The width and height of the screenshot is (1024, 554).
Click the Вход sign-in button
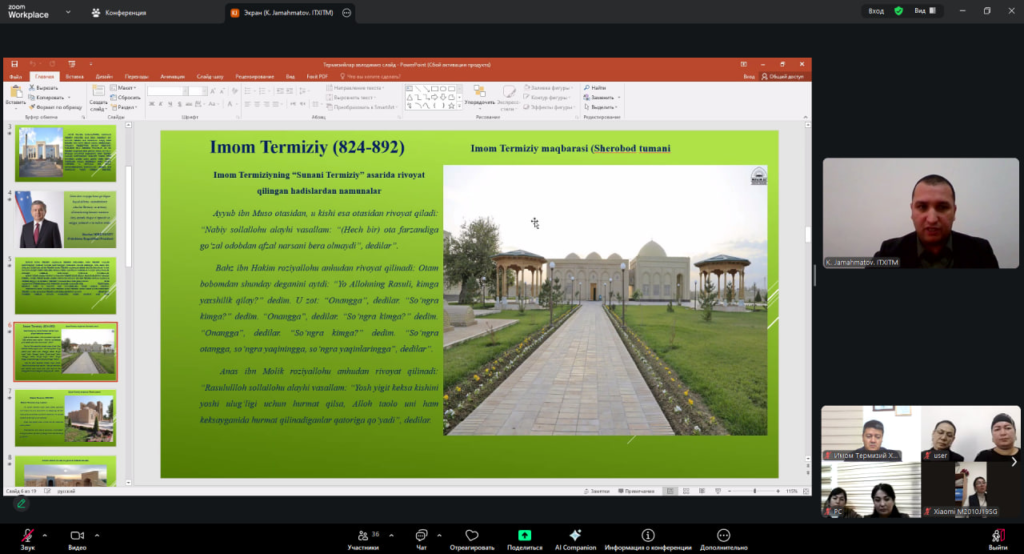click(x=876, y=11)
